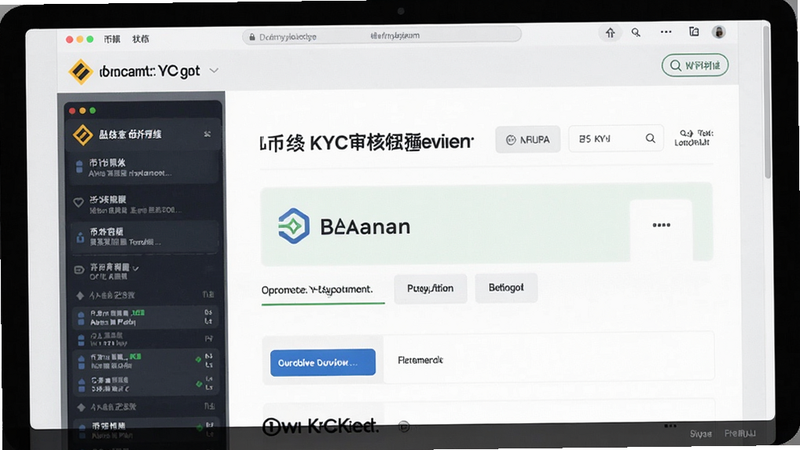Click the blue Ourcbive Duvion button

point(322,362)
